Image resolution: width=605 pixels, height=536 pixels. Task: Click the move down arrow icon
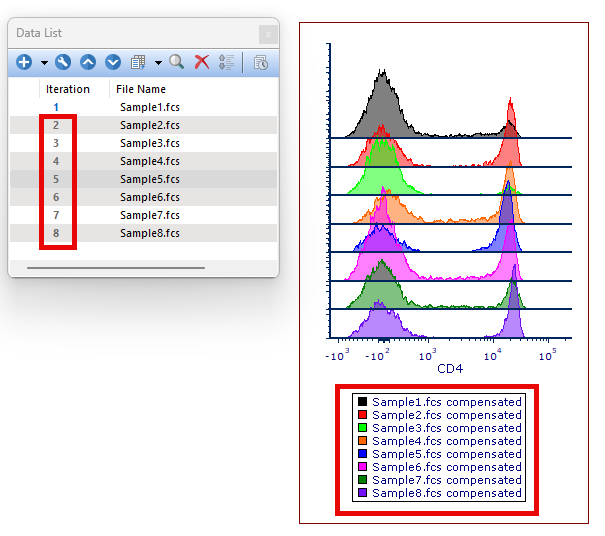[x=113, y=63]
